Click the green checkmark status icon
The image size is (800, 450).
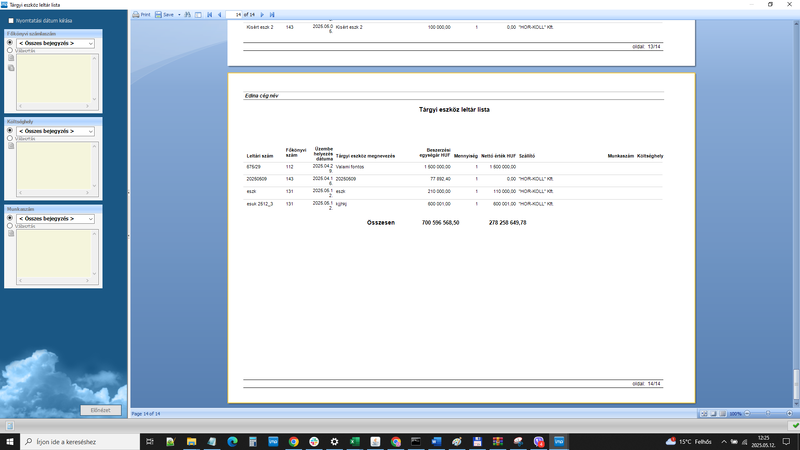coord(795,426)
